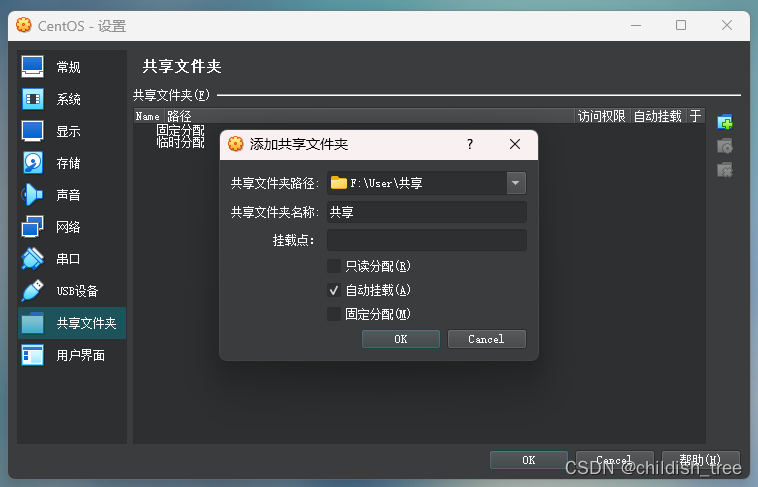Enable the 固定分配(M) checkbox
The image size is (758, 487).
pos(334,314)
